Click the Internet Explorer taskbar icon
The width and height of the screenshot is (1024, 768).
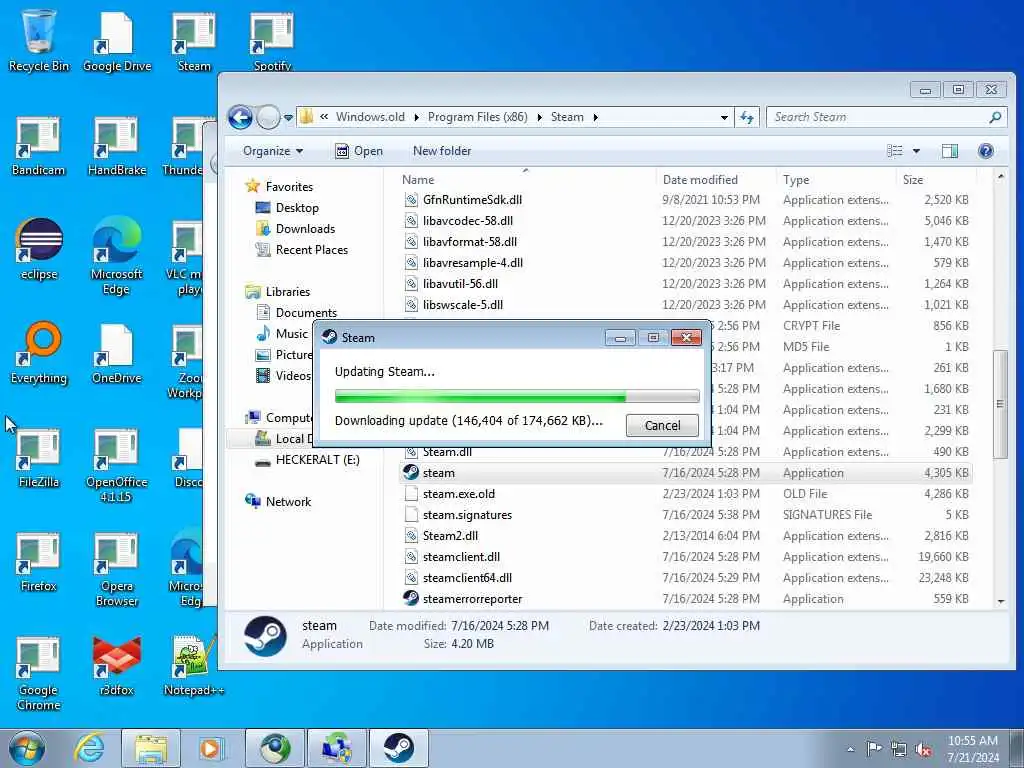[x=89, y=748]
